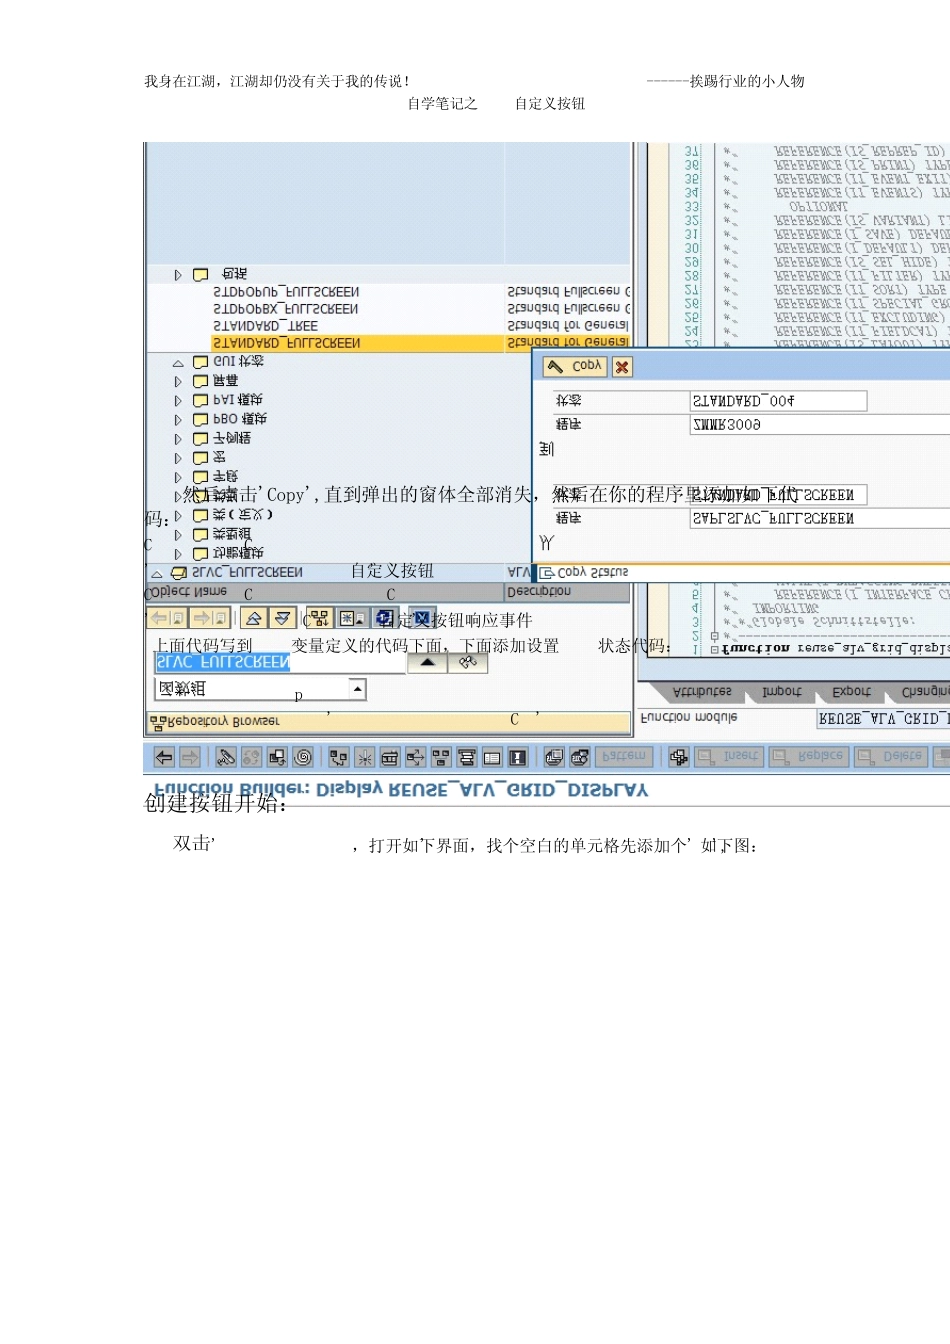Open the triangle history dropdown next to SLVC_FULLSCREEN input
Screen dimensions: 950x1344
[x=427, y=662]
